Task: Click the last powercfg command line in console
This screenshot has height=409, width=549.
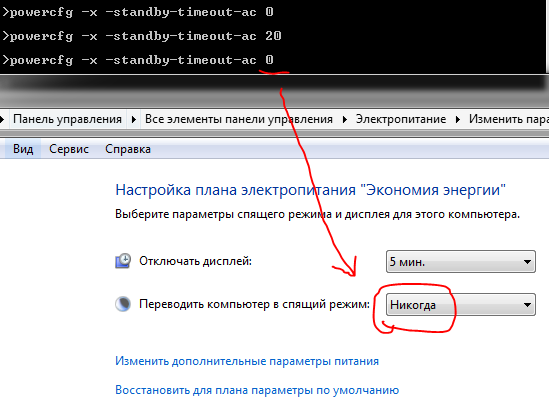Action: tap(138, 60)
